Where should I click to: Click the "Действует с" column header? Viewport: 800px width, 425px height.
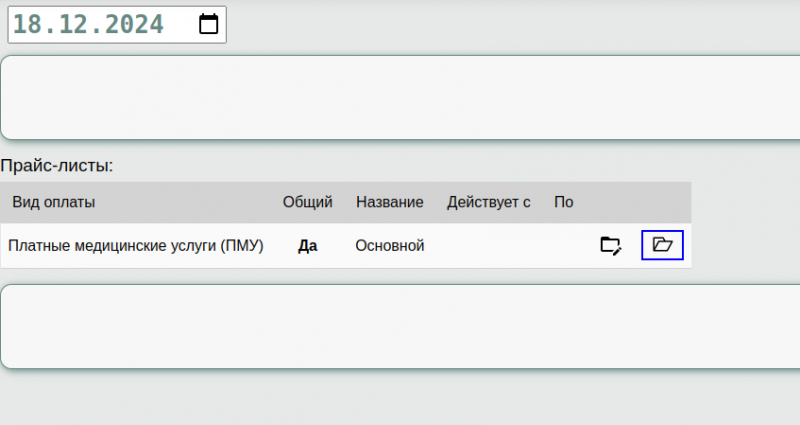488,202
